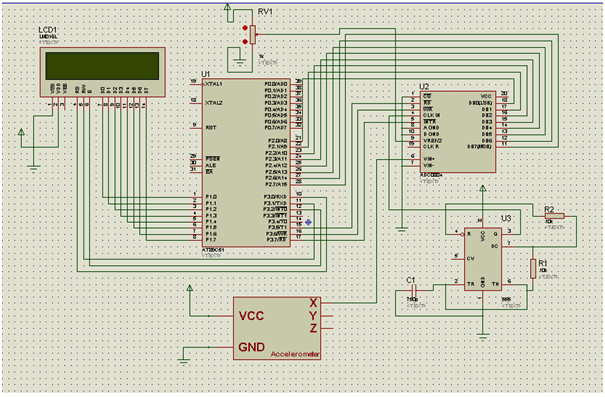Select resistor R2 symbol

[554, 216]
